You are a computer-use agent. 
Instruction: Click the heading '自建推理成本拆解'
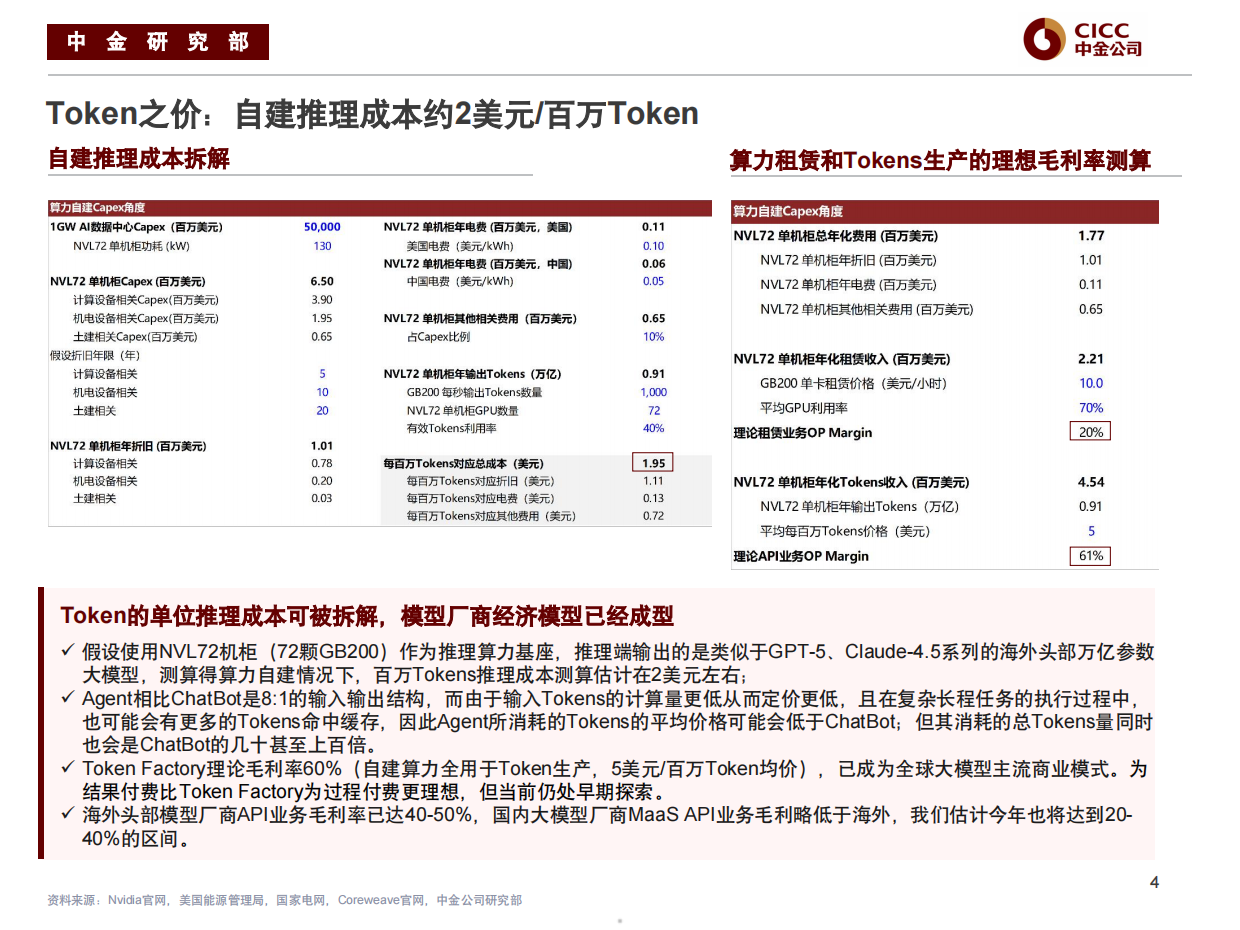[139, 158]
